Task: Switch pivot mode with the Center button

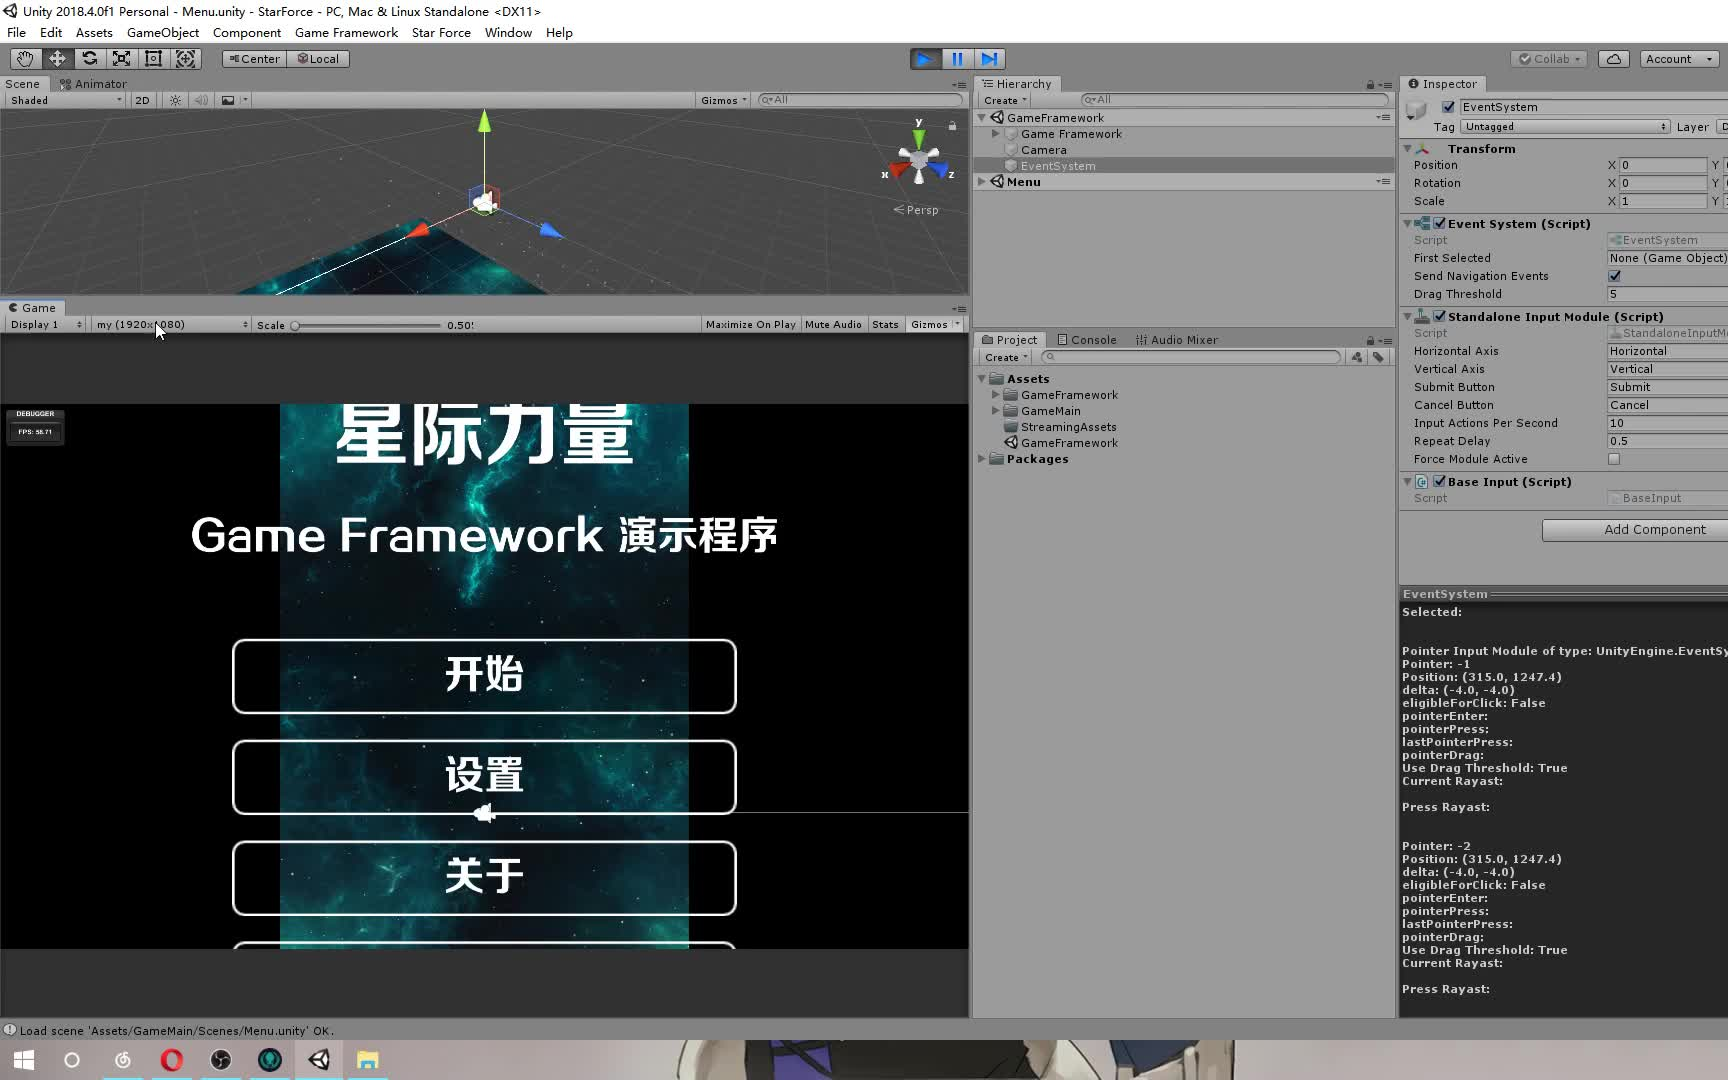Action: (253, 58)
